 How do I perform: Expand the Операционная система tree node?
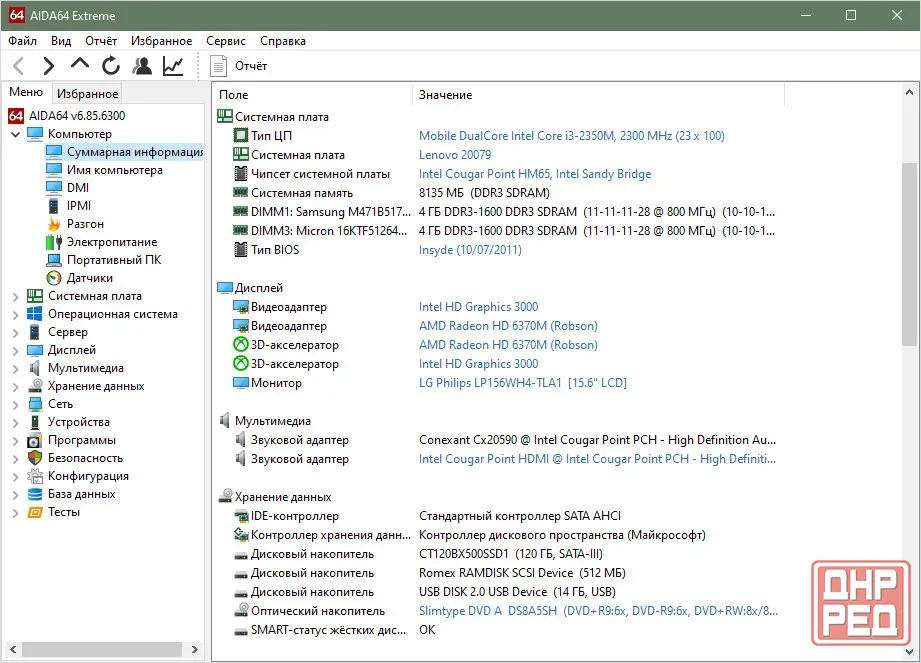[x=15, y=315]
